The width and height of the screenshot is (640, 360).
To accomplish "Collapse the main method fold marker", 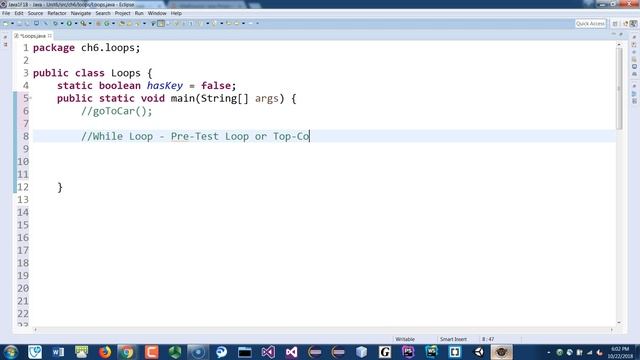I will tap(31, 98).
